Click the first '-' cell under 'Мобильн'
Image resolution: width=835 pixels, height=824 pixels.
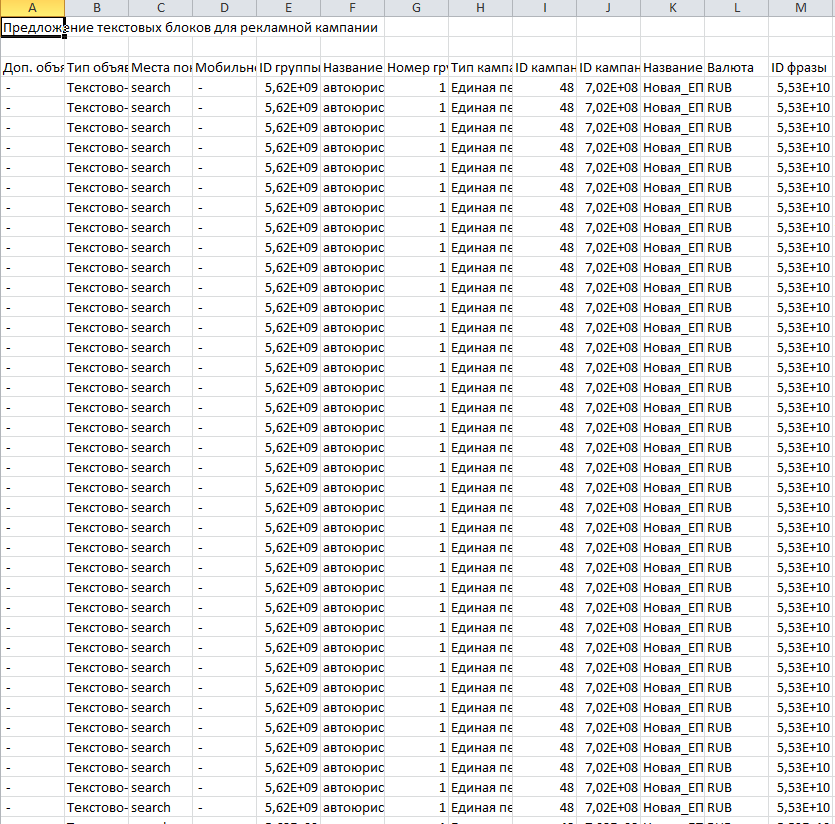tap(224, 87)
